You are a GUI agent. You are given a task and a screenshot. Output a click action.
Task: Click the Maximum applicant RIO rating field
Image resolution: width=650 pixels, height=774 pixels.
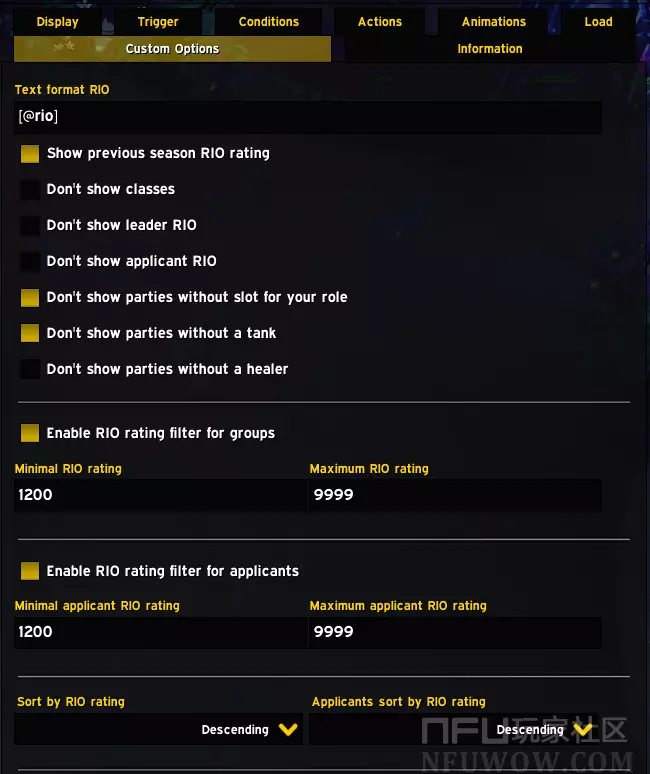(455, 632)
